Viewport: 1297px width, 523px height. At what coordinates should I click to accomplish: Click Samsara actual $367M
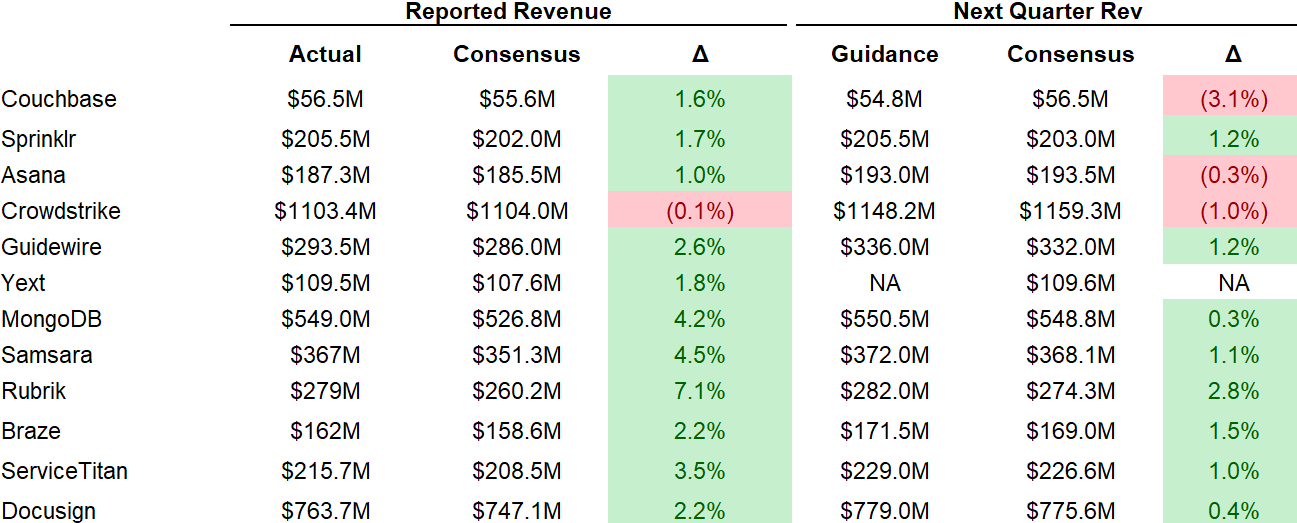[x=325, y=355]
